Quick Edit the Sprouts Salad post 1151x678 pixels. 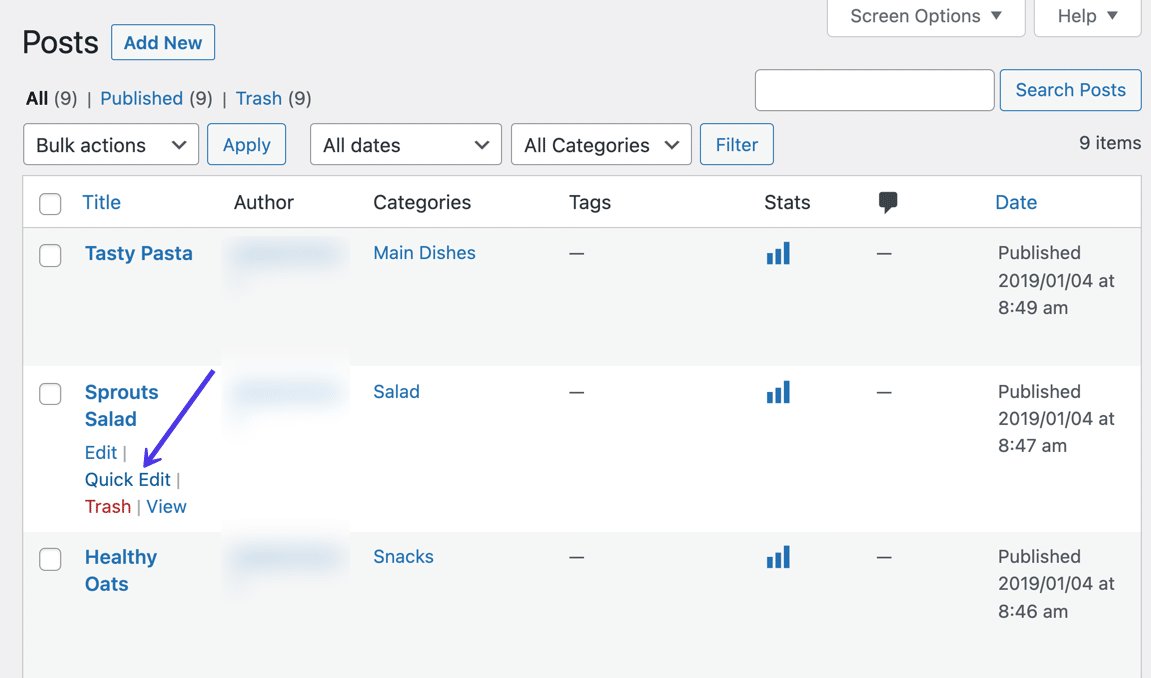click(x=127, y=479)
